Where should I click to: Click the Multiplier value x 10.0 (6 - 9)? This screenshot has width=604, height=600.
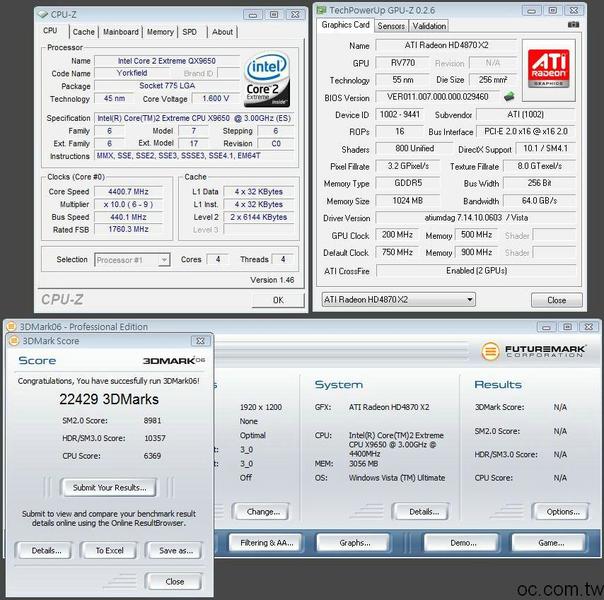pos(128,204)
